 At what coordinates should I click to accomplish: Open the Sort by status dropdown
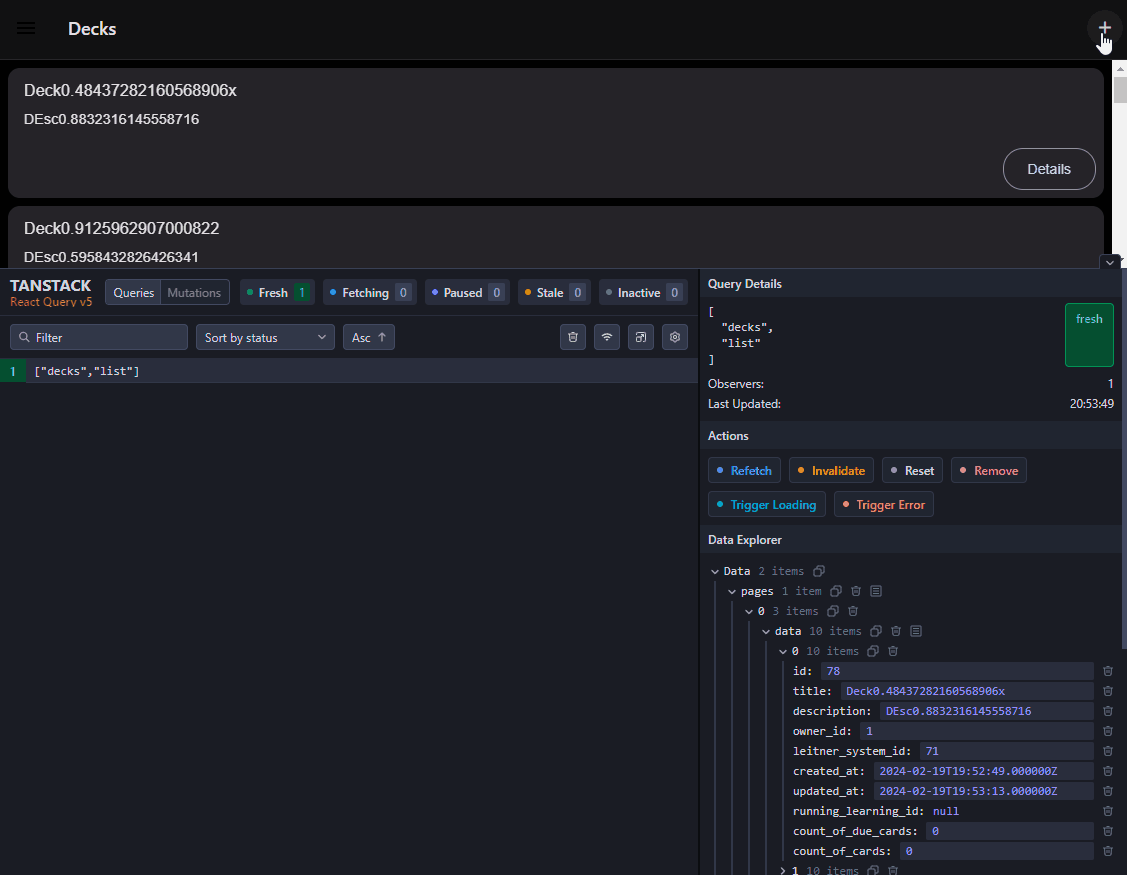(265, 337)
